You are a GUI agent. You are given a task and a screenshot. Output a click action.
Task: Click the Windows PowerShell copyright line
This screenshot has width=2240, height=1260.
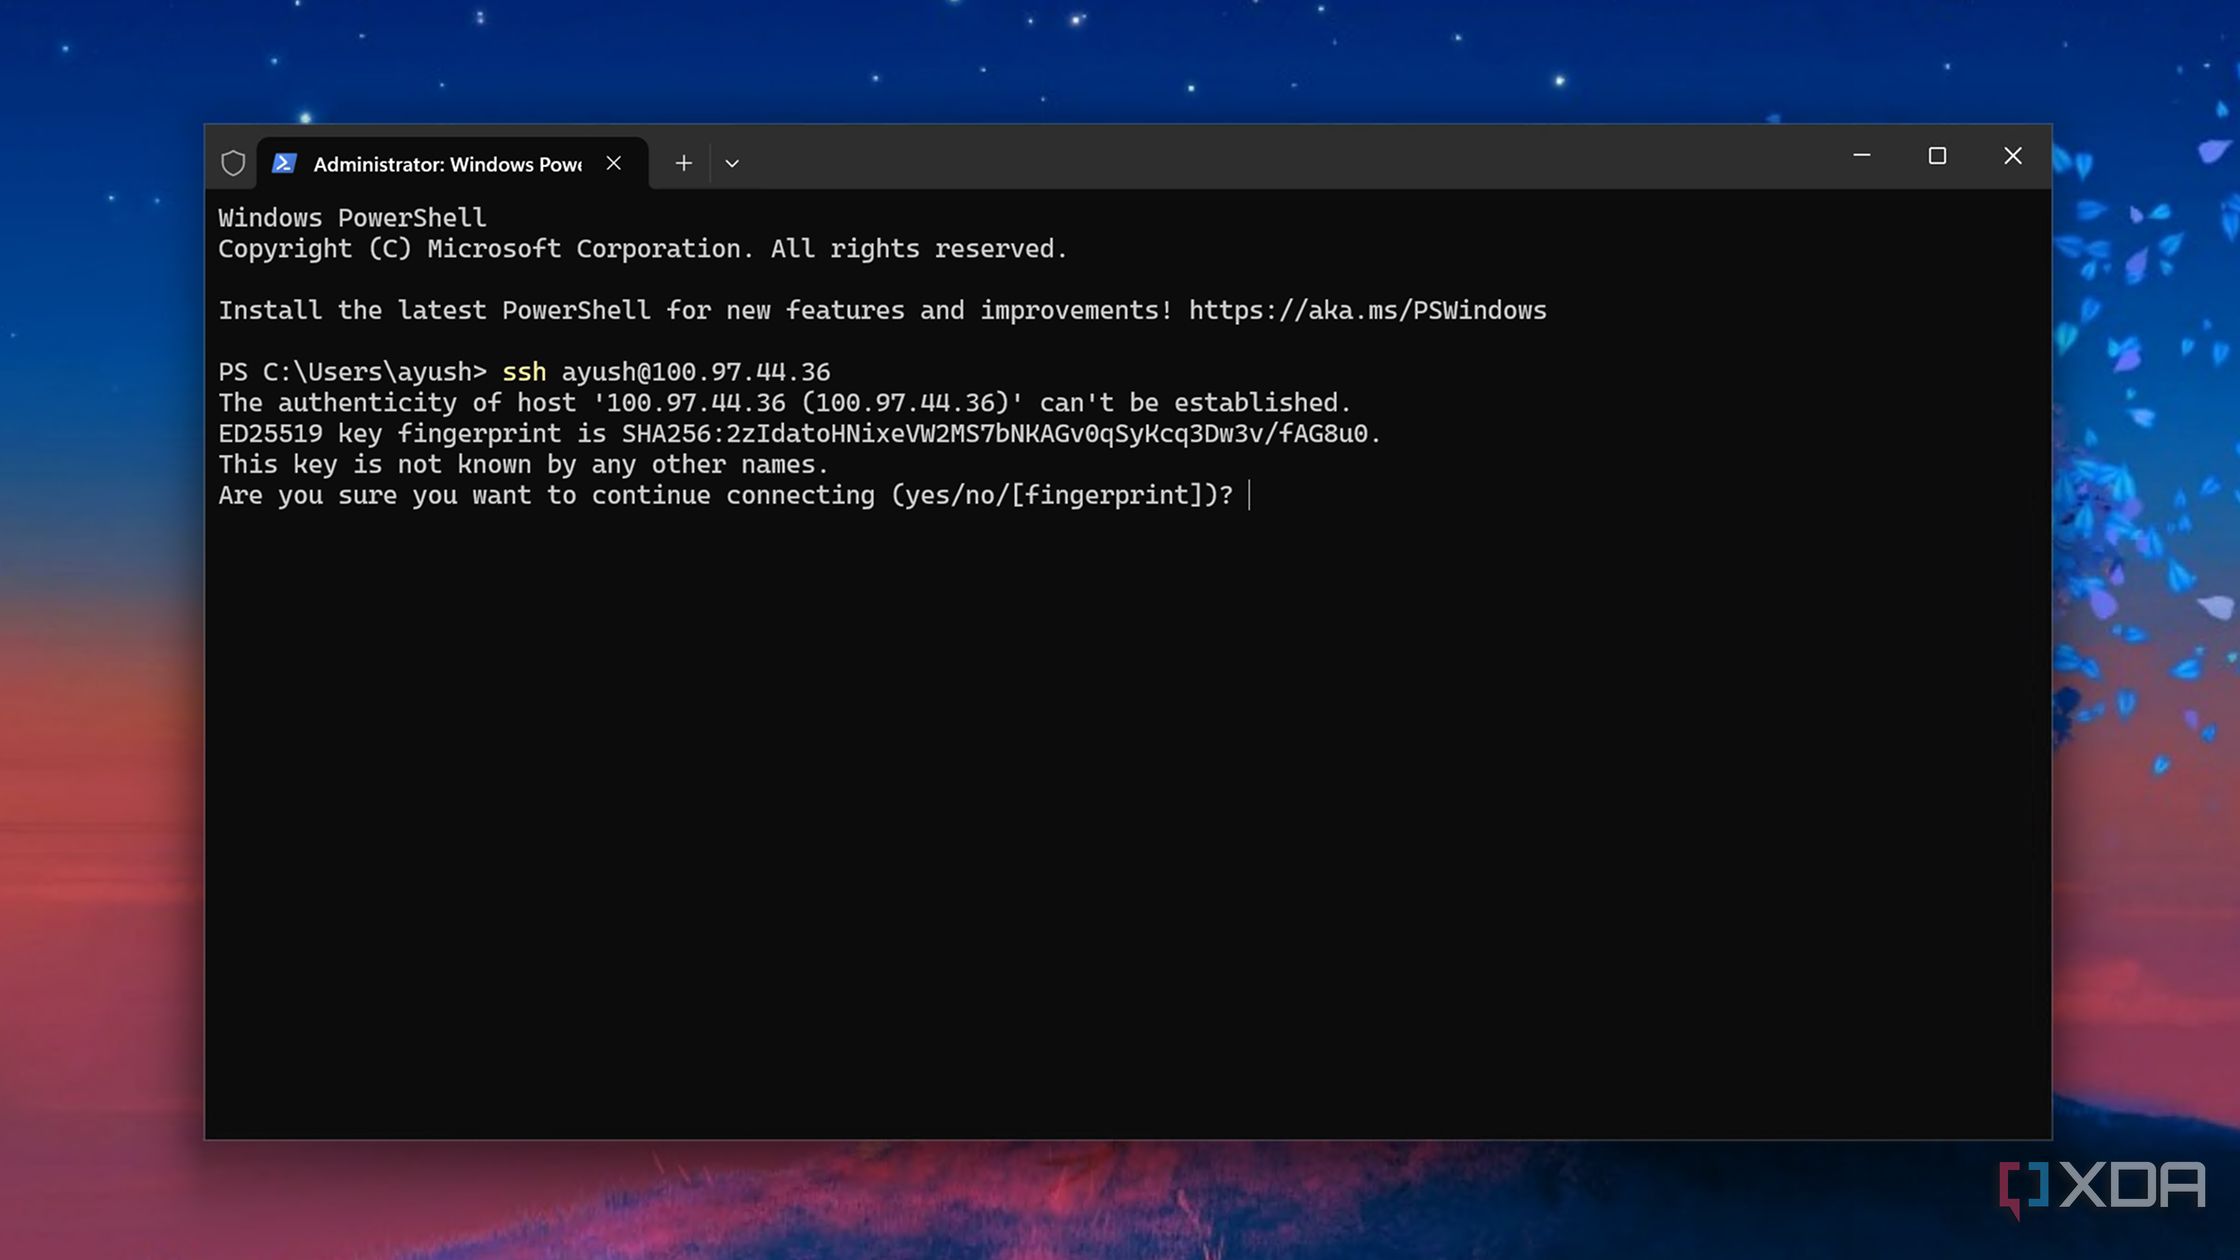point(641,248)
